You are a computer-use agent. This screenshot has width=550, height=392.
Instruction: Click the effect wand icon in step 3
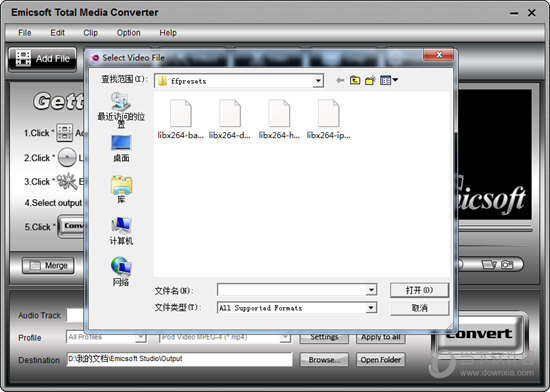pos(67,181)
